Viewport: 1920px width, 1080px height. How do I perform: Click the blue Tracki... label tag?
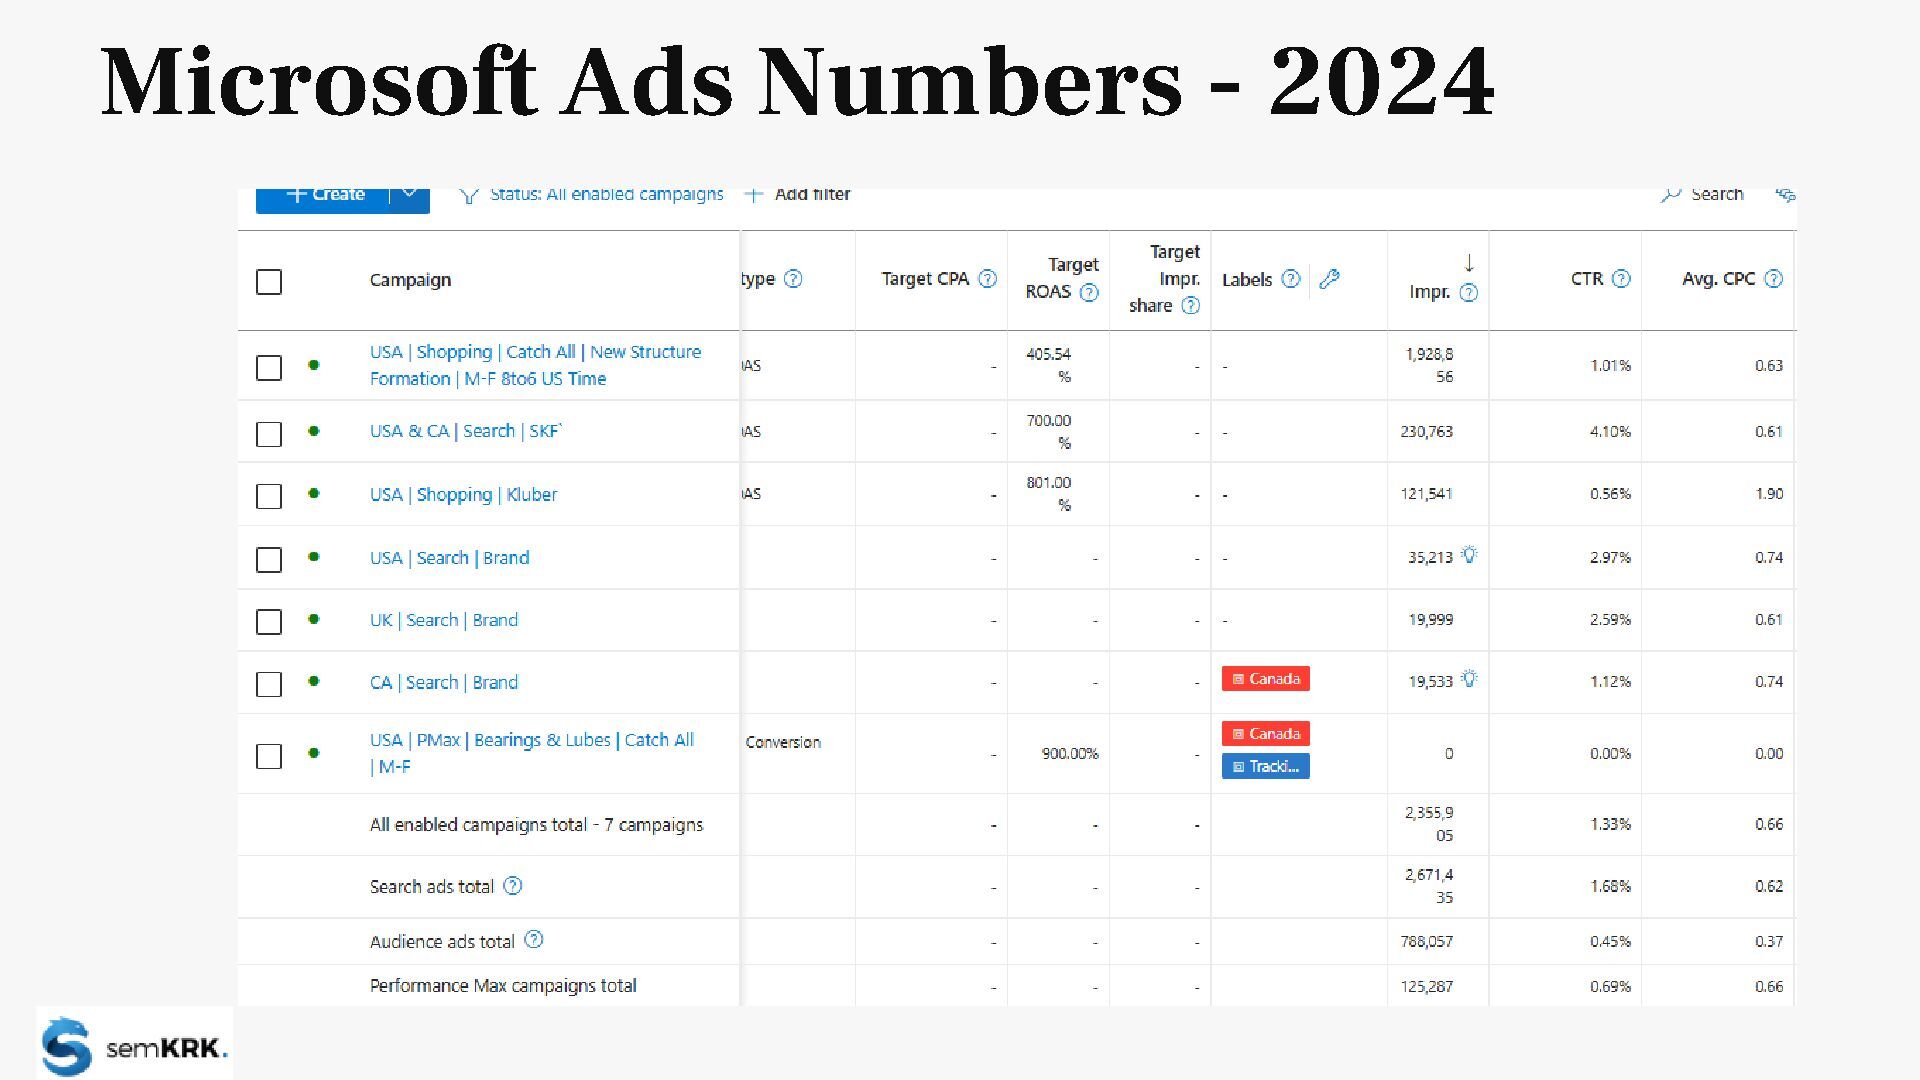point(1265,767)
